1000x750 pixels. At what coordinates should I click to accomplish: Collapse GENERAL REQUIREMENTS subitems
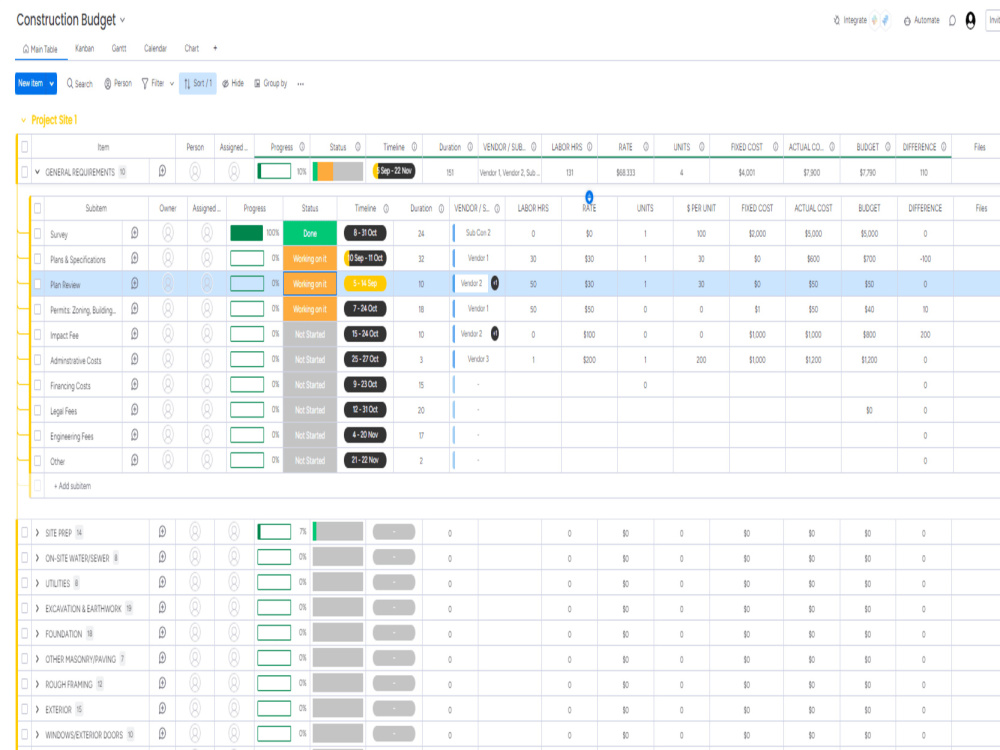point(37,172)
